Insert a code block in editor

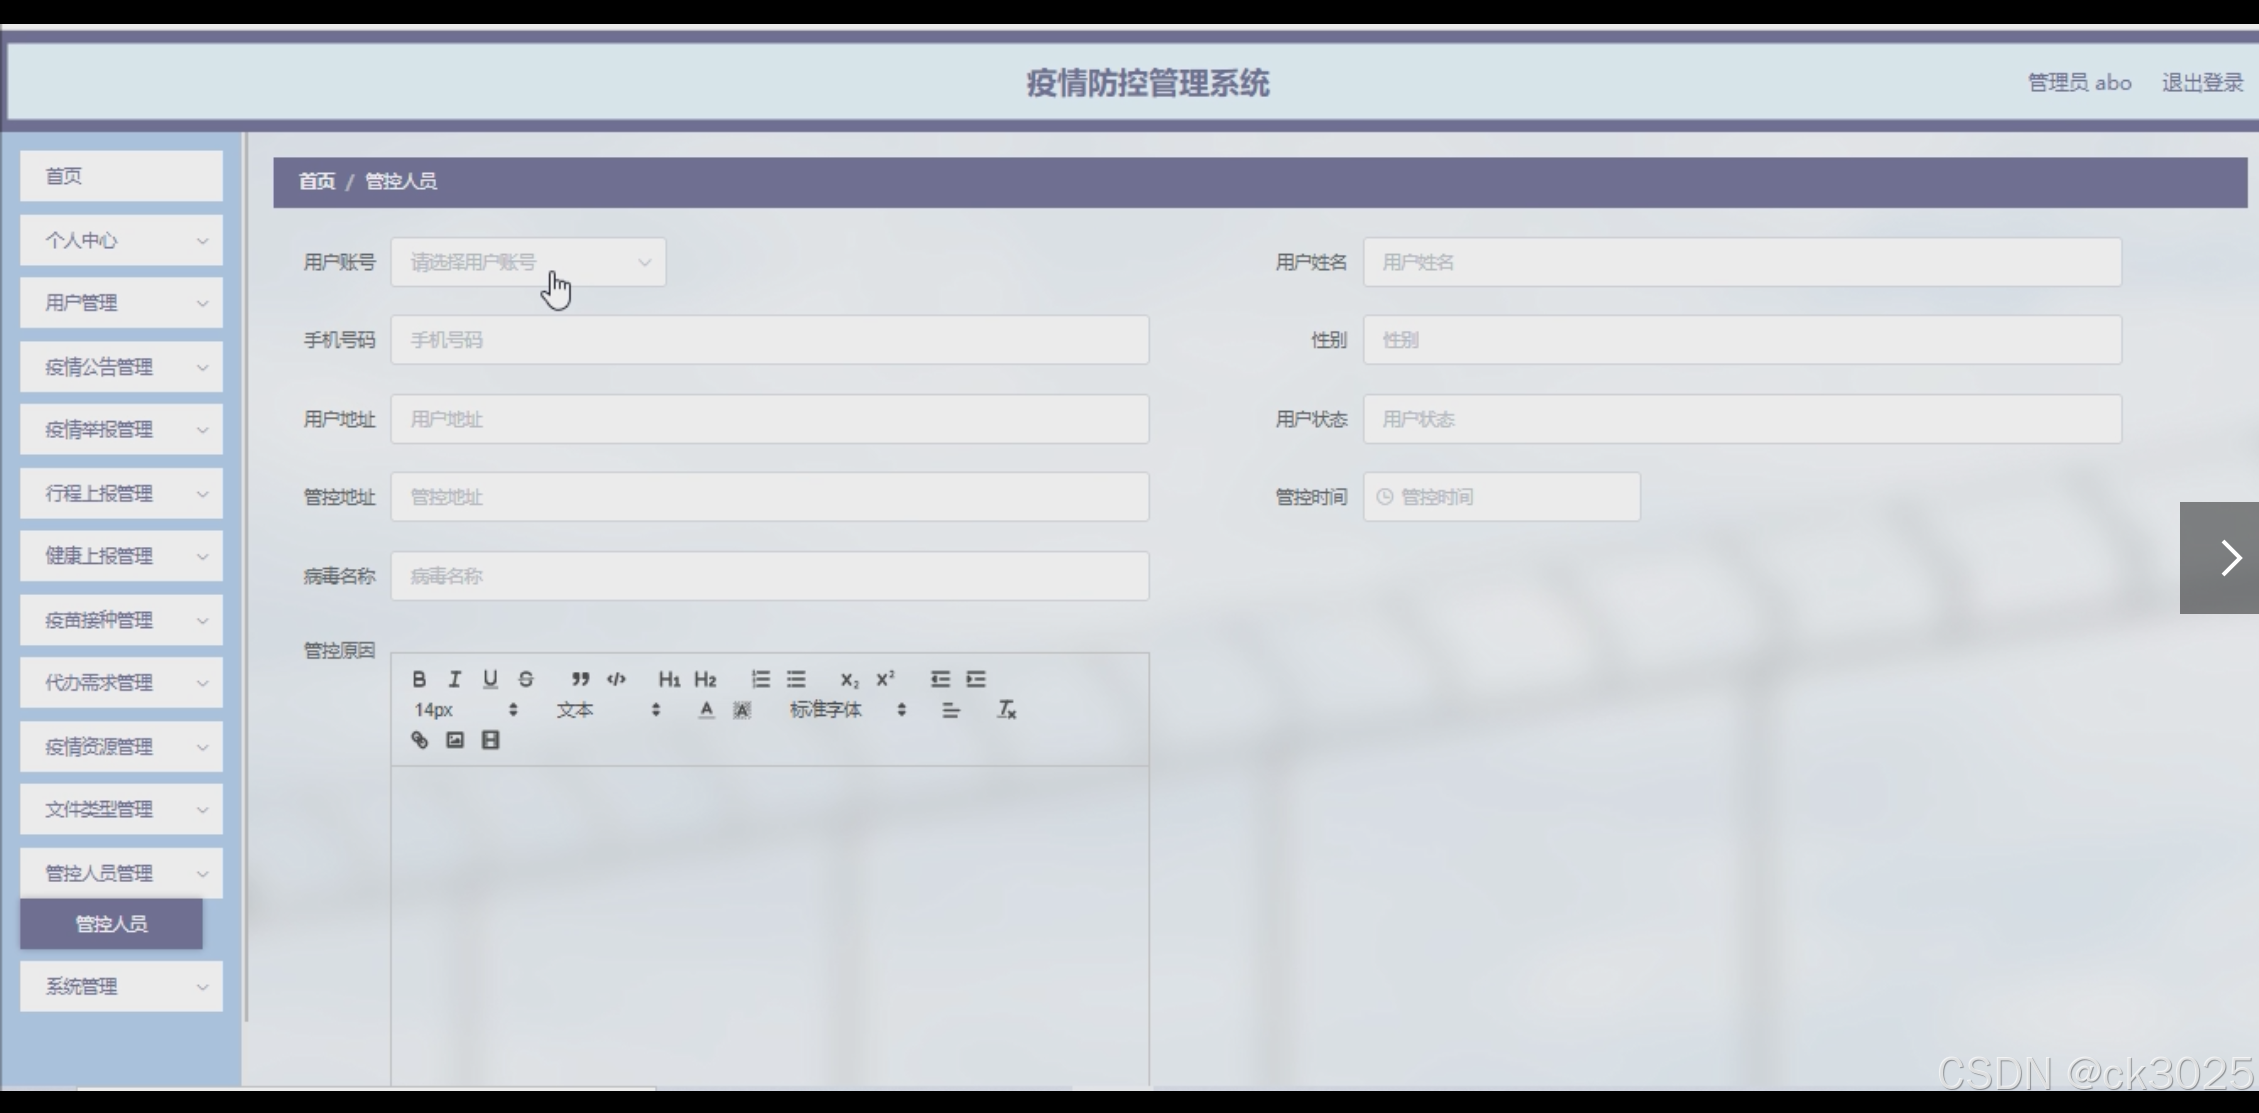coord(616,679)
